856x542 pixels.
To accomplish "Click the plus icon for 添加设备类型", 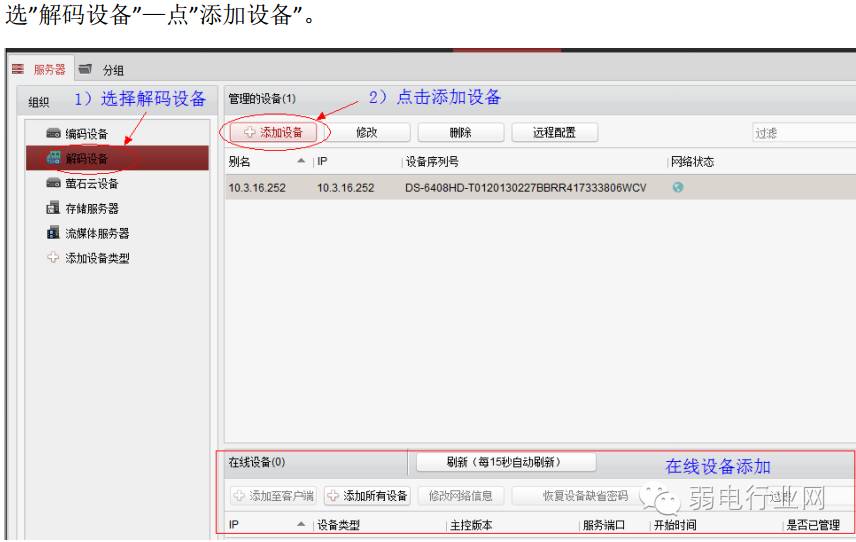I will click(53, 258).
